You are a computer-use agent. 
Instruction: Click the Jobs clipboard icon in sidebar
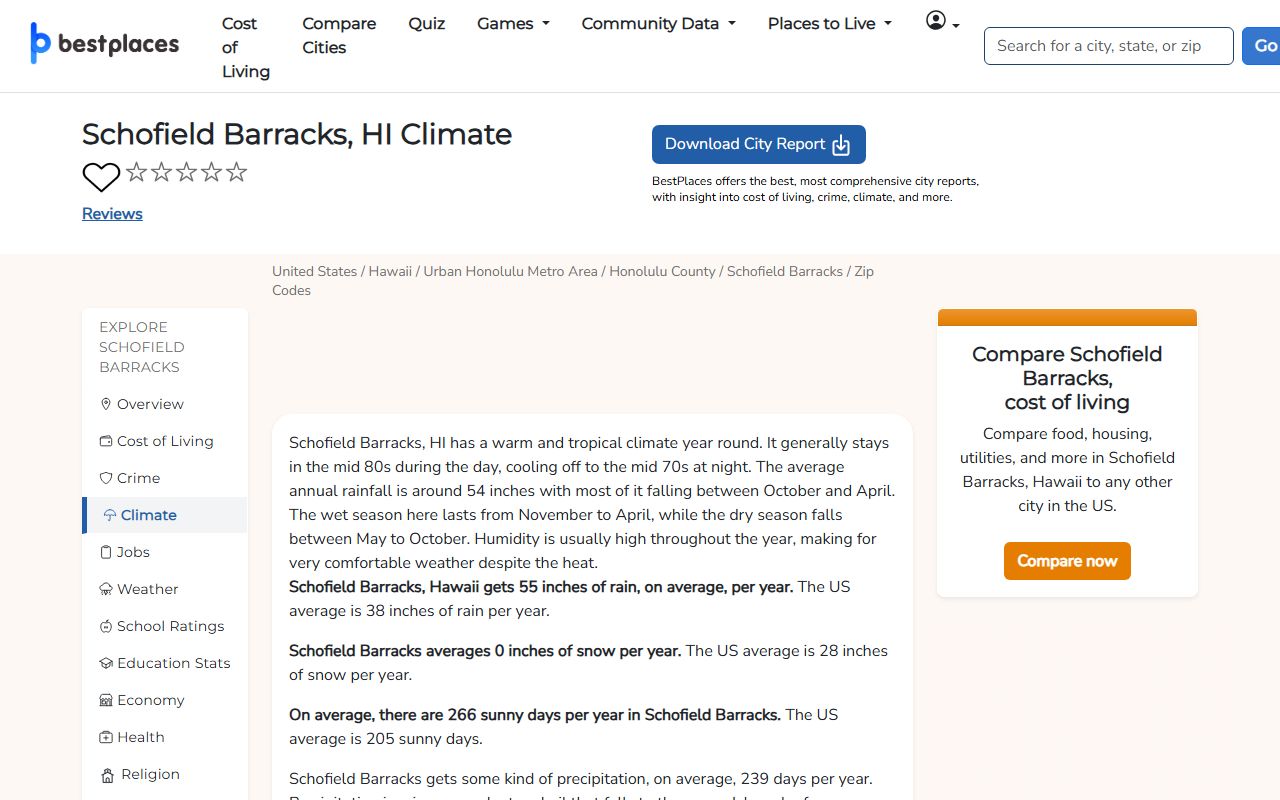[106, 552]
